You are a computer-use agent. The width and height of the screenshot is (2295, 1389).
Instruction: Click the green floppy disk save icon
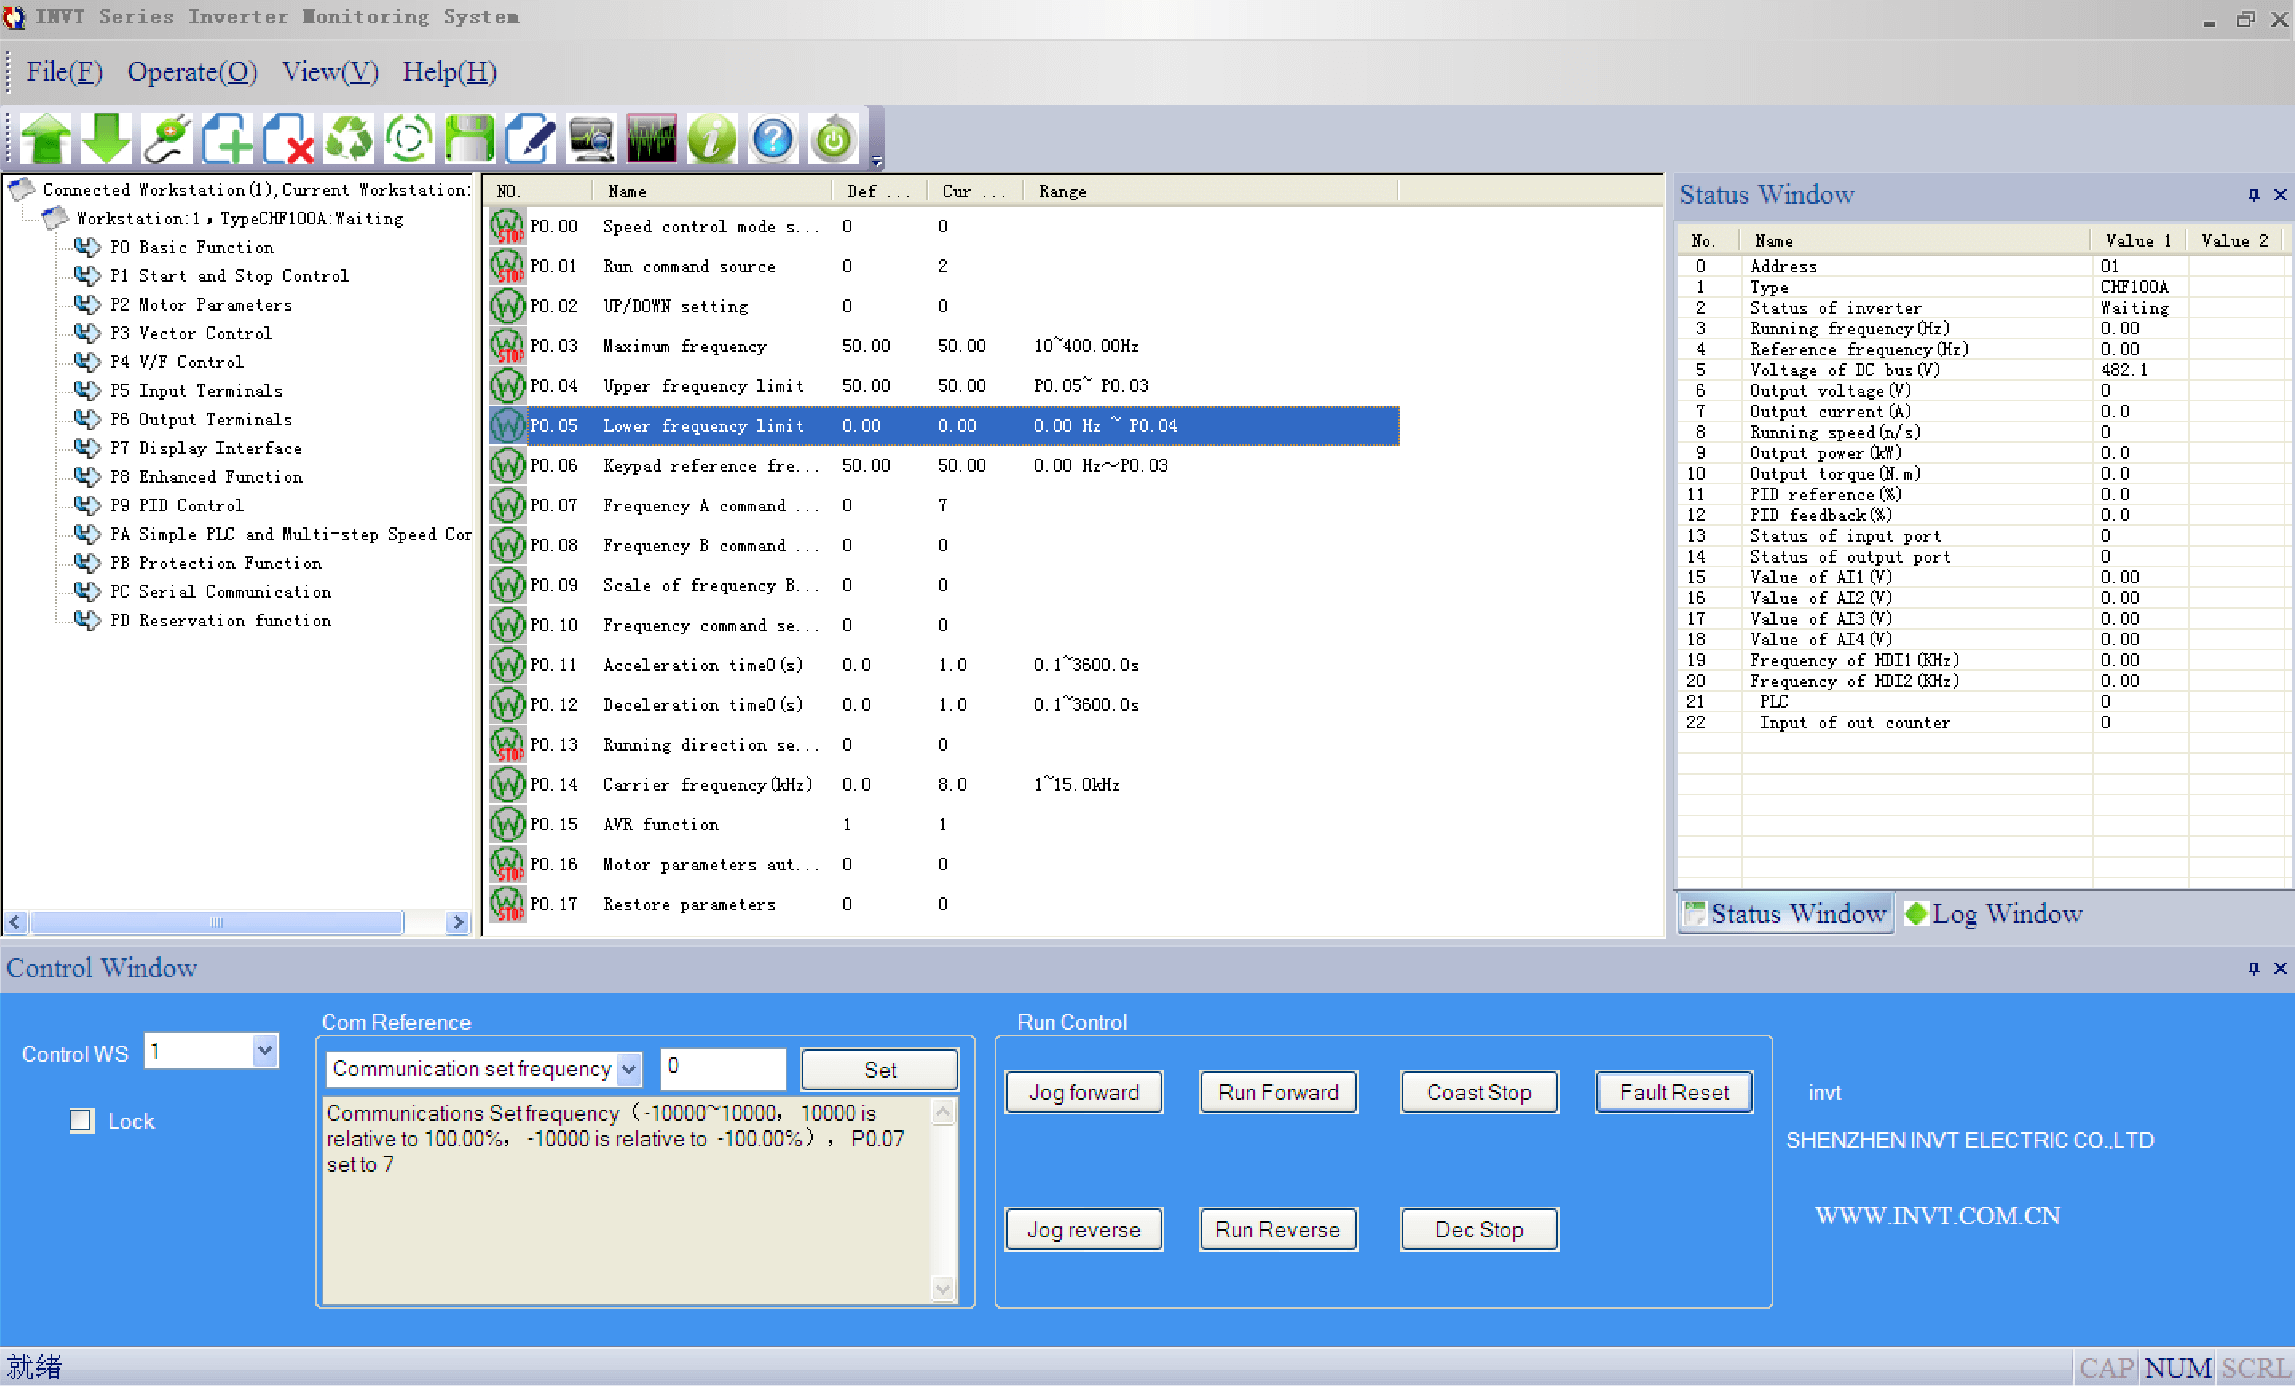pyautogui.click(x=469, y=138)
